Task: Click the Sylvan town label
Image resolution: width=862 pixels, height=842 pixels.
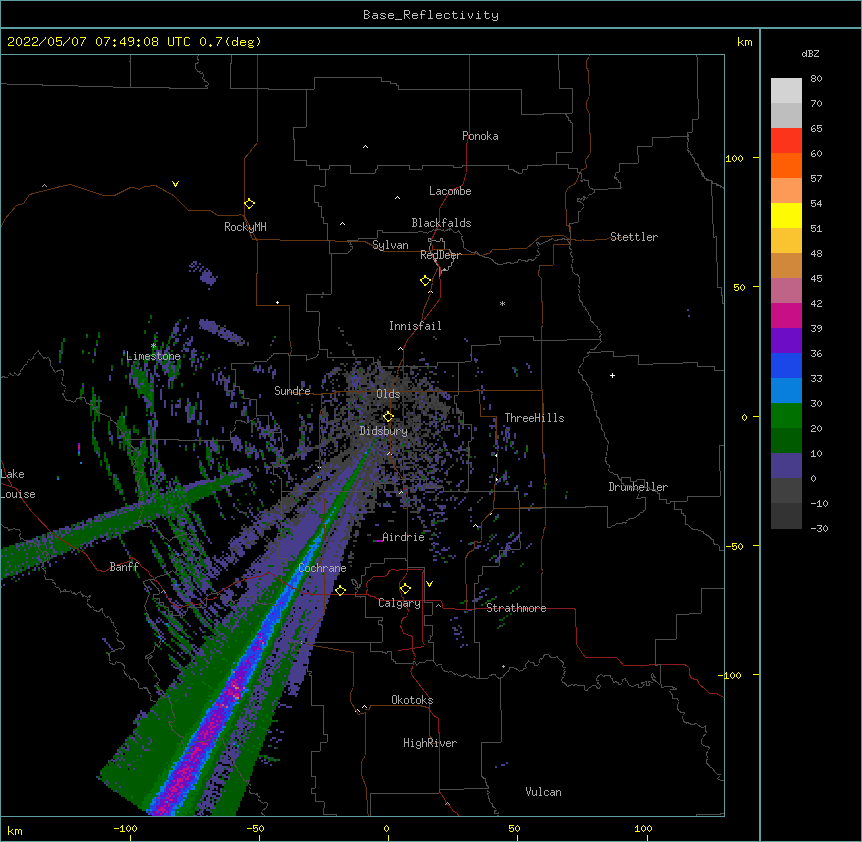Action: pyautogui.click(x=390, y=245)
